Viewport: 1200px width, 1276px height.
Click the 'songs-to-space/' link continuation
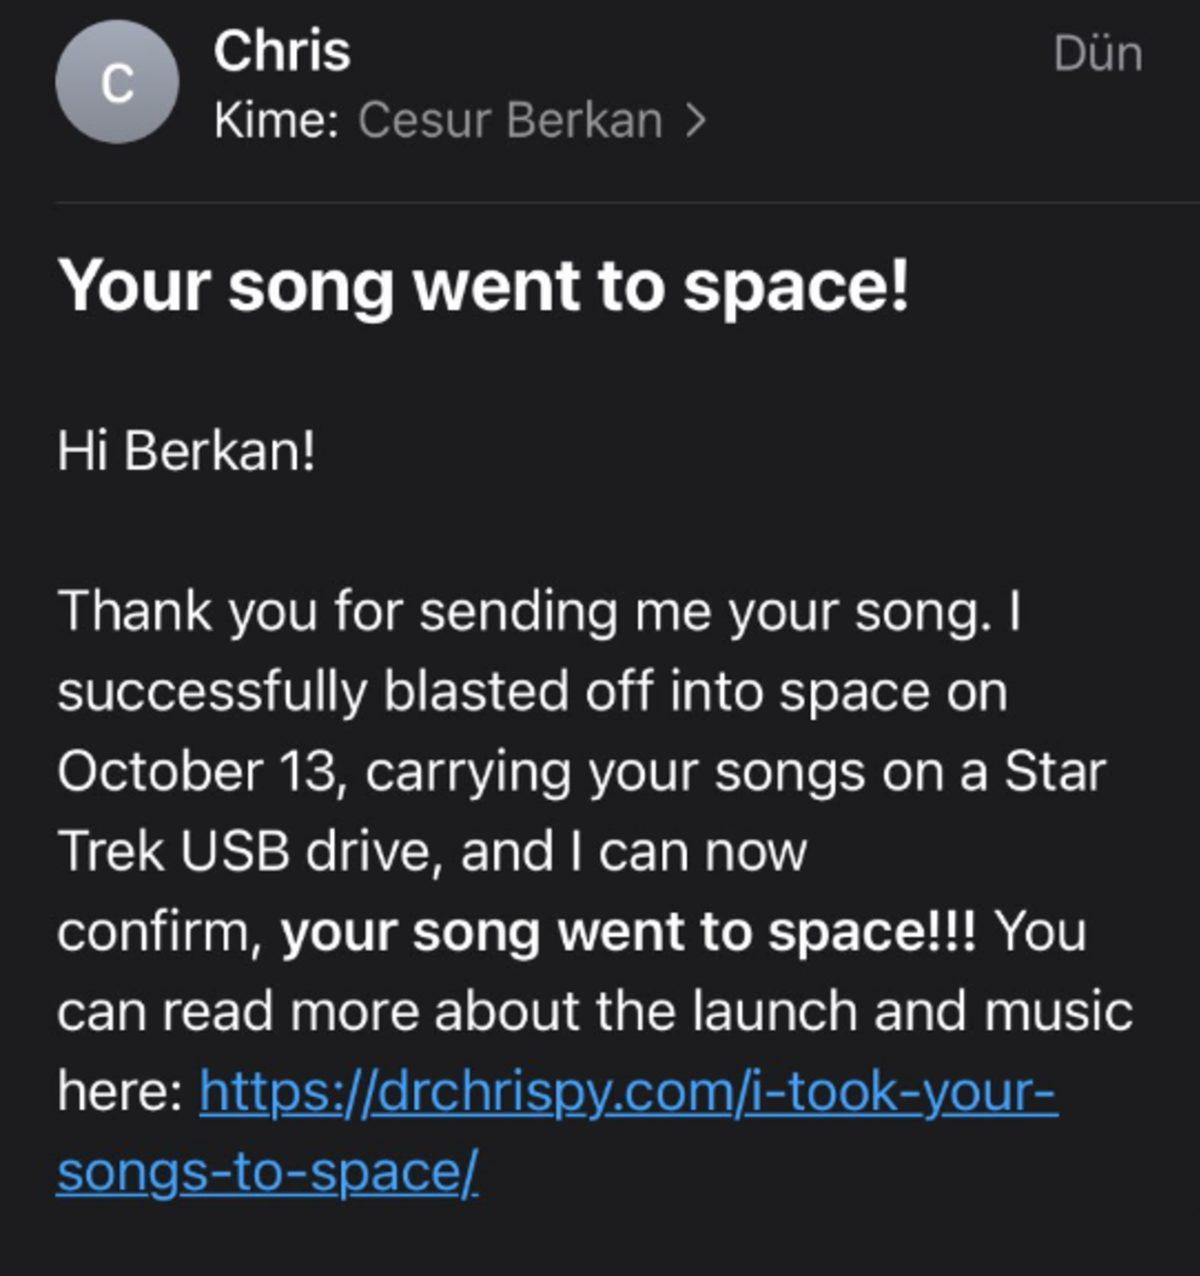pos(267,1171)
